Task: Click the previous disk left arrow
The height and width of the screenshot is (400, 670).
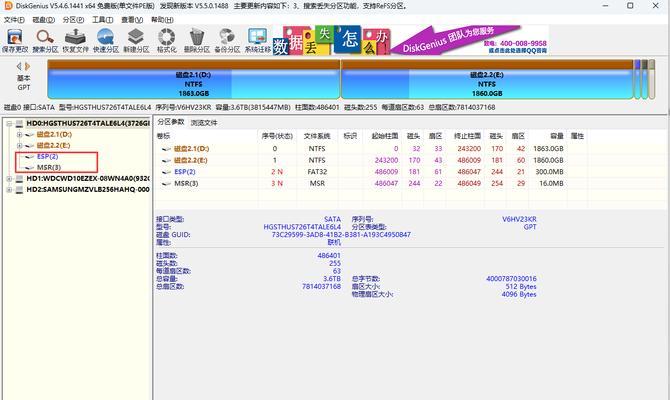Action: coord(19,66)
